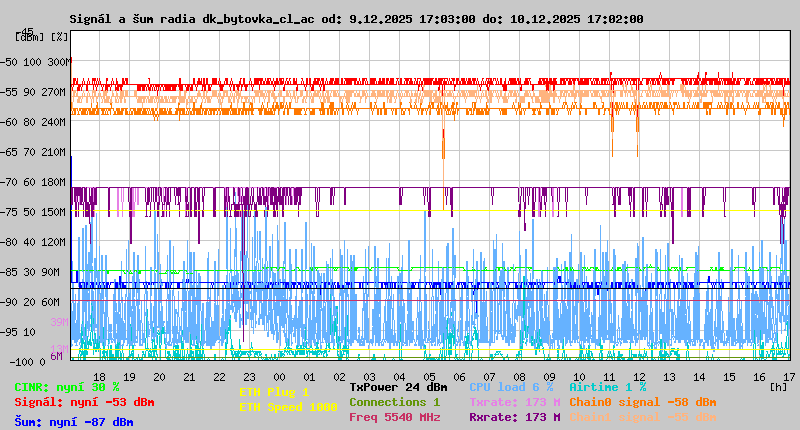The height and width of the screenshot is (430, 800).
Task: Select the 'Šum: nyní -87 dBm' legend entry
Action: click(x=74, y=422)
